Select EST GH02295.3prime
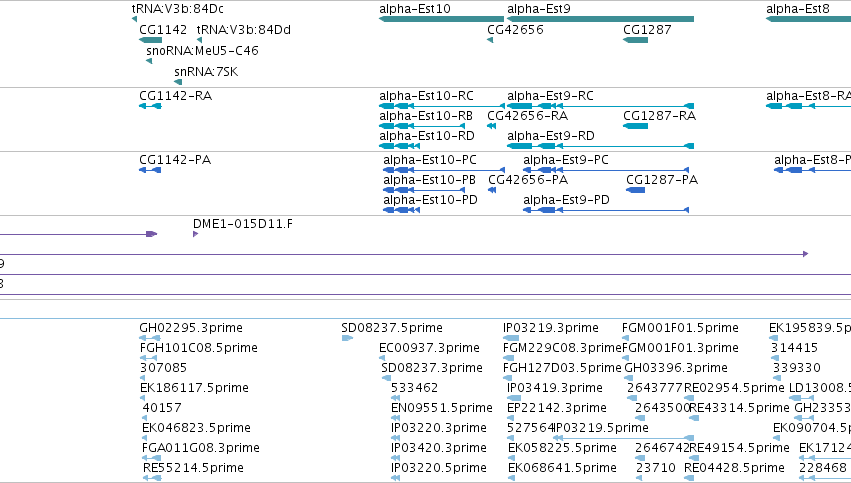 click(x=191, y=328)
